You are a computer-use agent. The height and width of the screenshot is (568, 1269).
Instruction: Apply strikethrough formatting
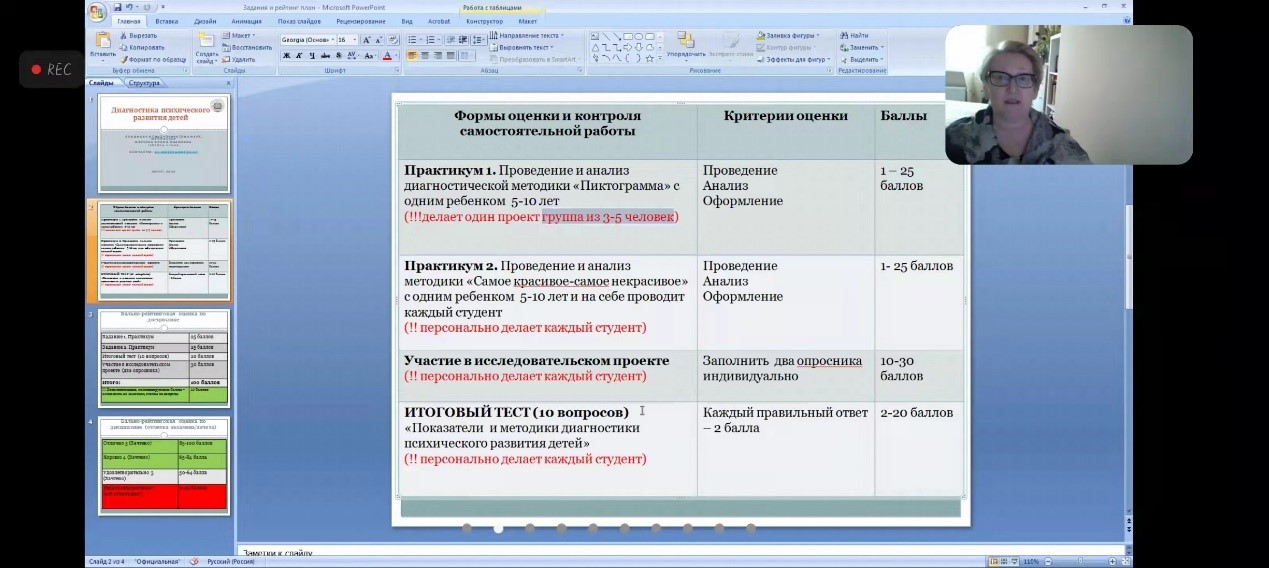point(325,56)
